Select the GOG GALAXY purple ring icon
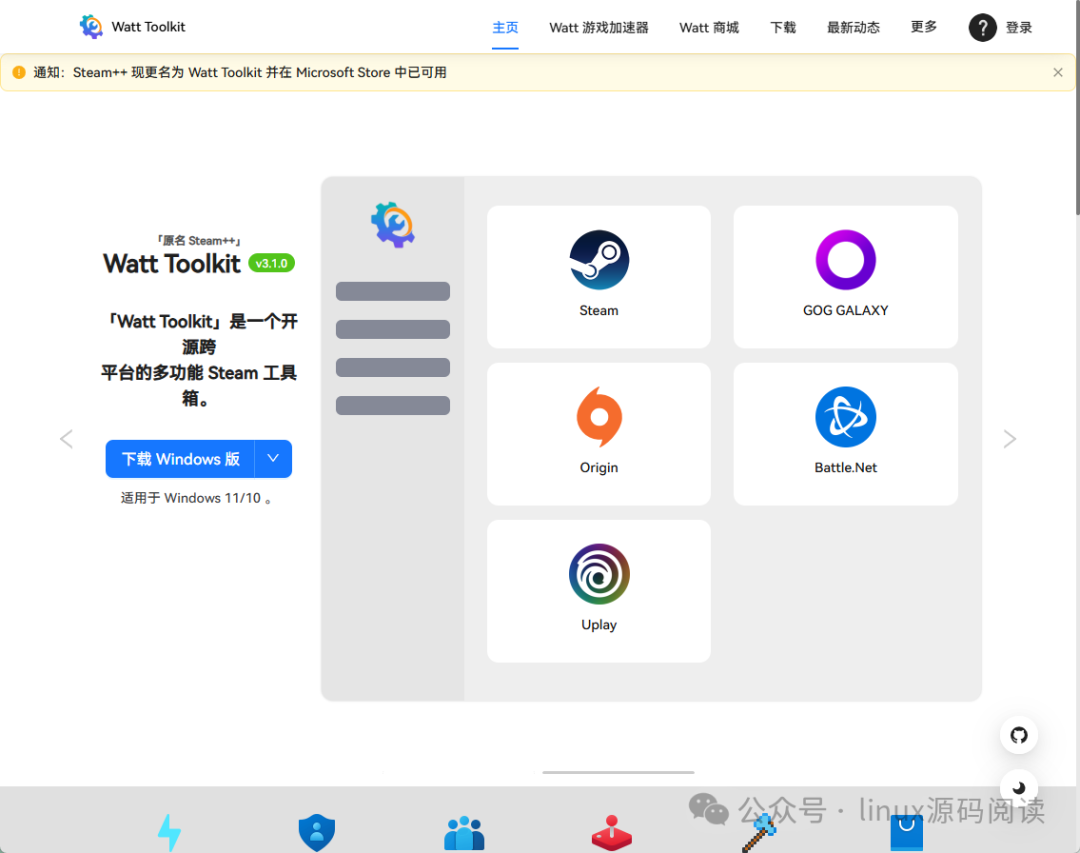Viewport: 1080px width, 853px height. click(845, 260)
